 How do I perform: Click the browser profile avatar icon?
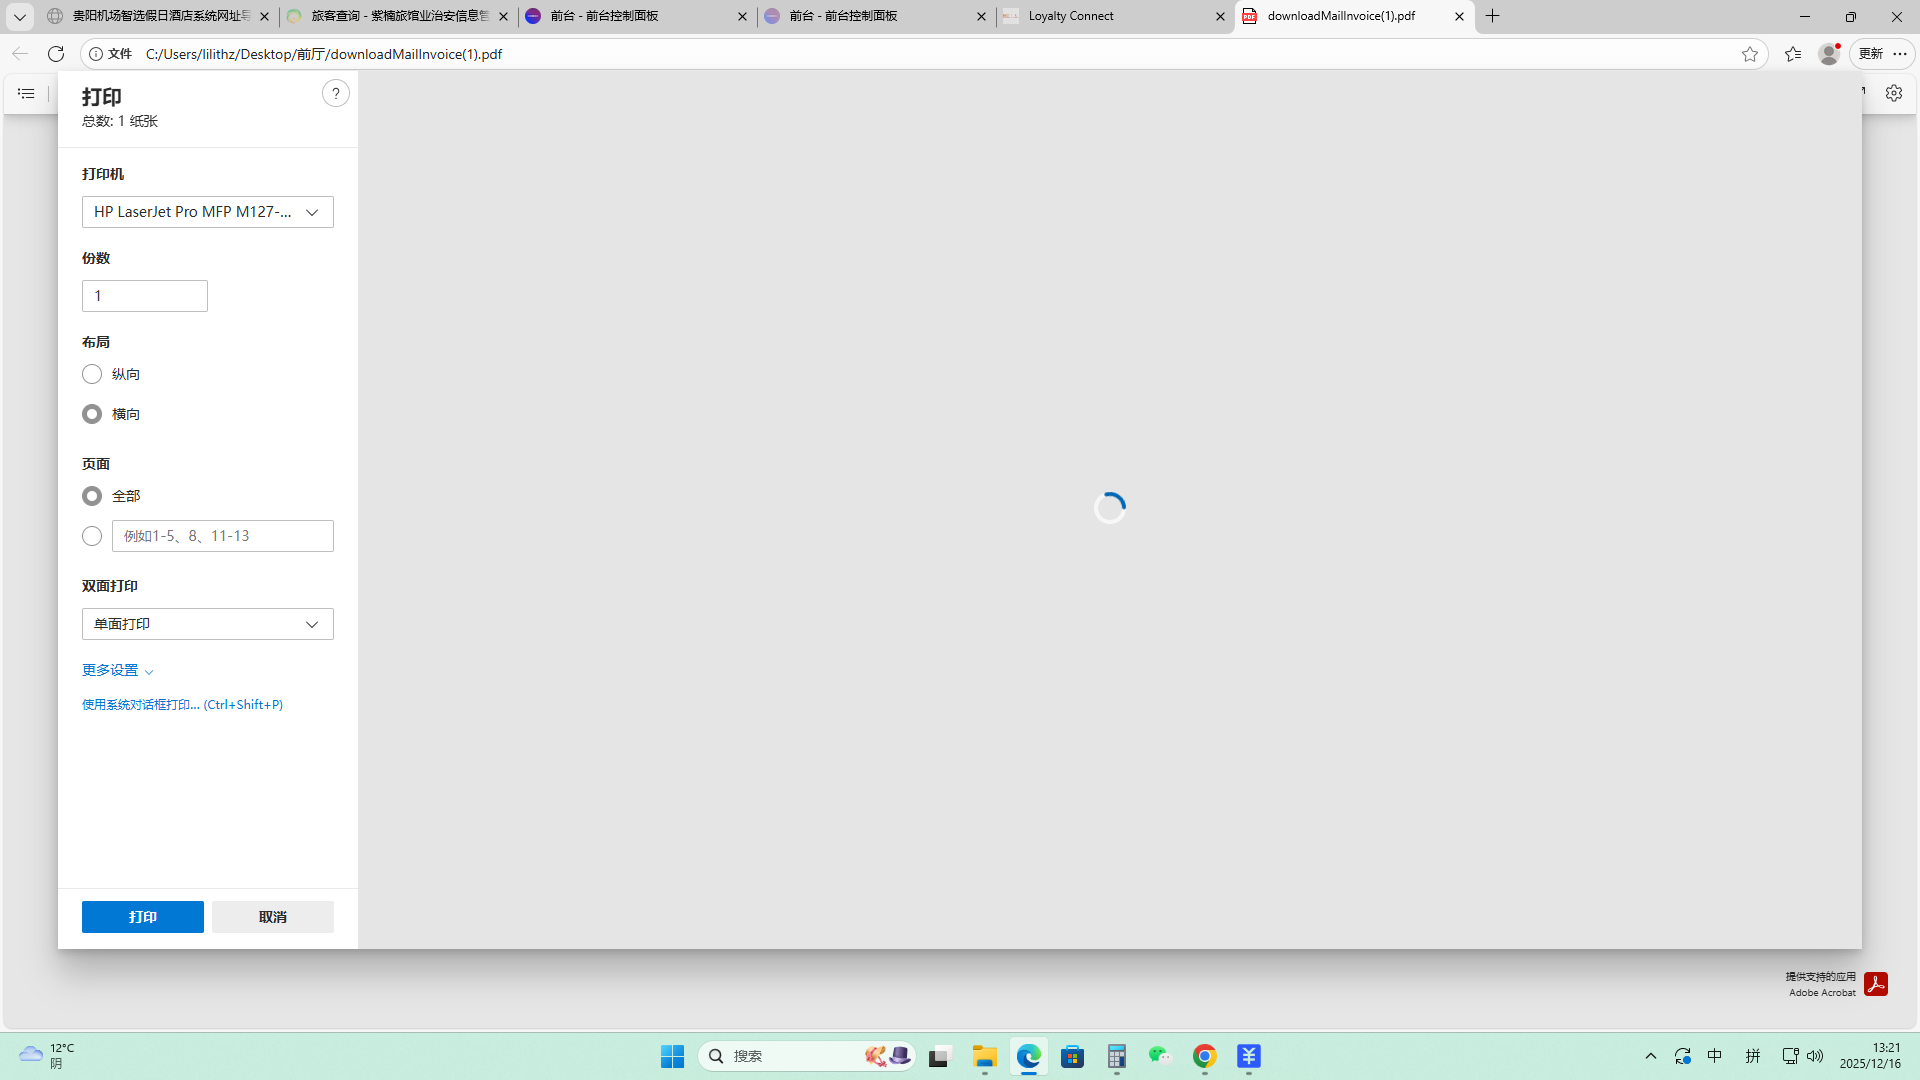pos(1828,54)
